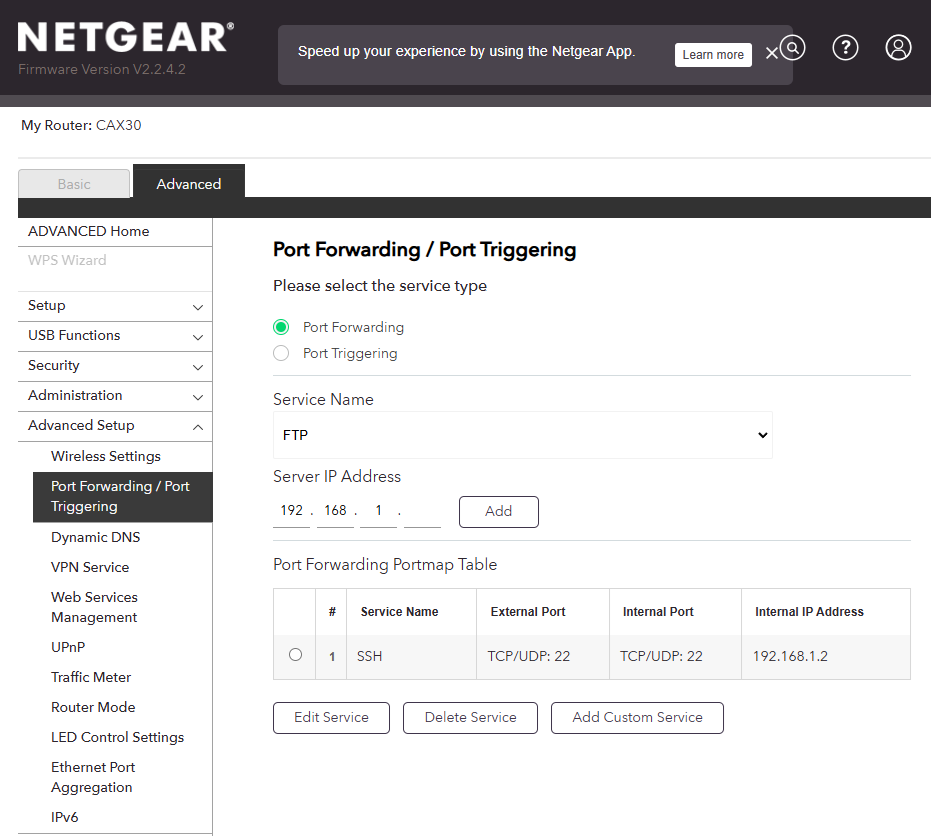Select the Port Forwarding radio button
The image size is (931, 836).
[281, 327]
